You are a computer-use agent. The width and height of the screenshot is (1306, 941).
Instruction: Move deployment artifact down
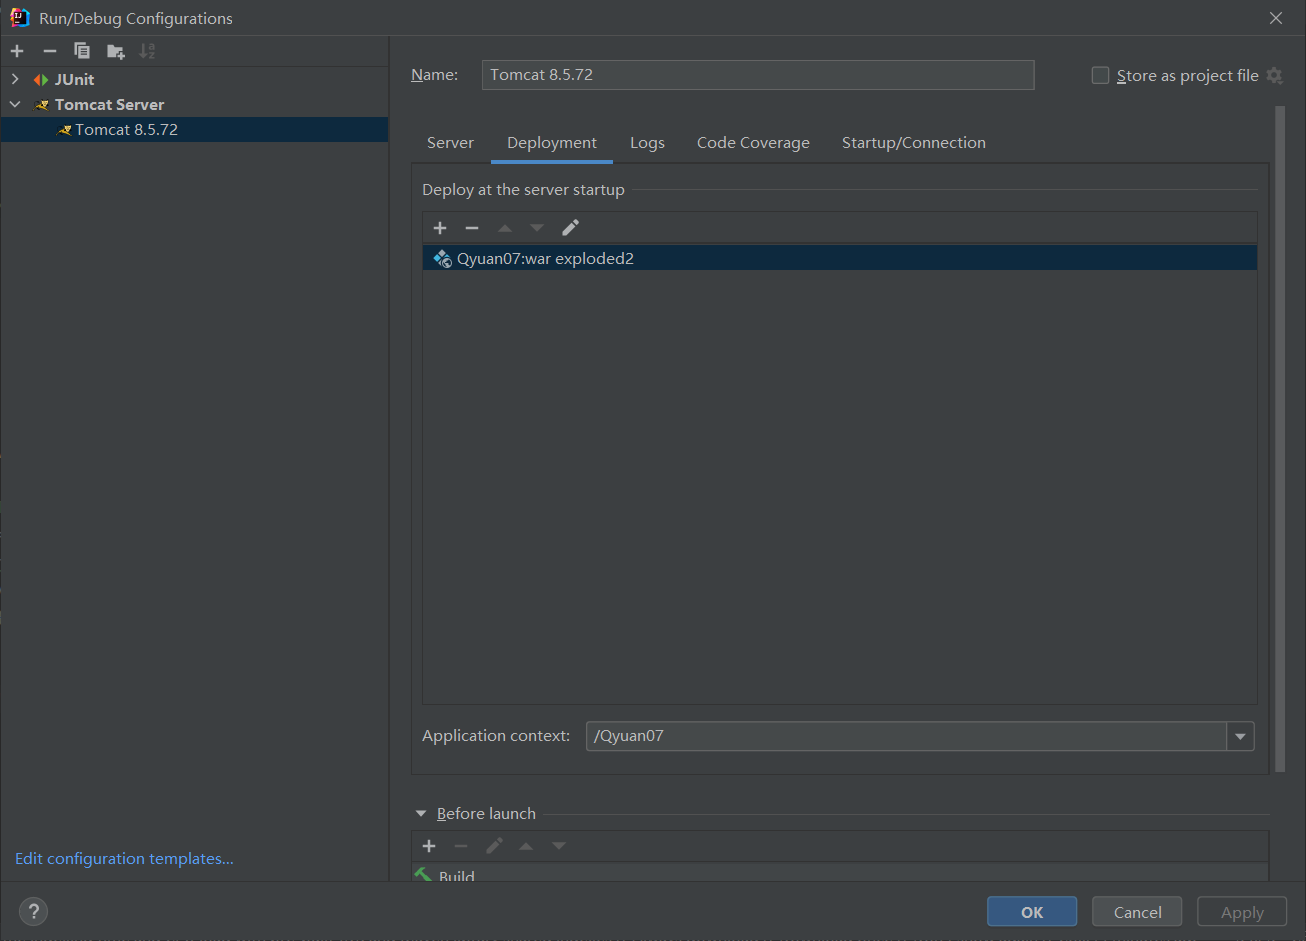[x=537, y=228]
